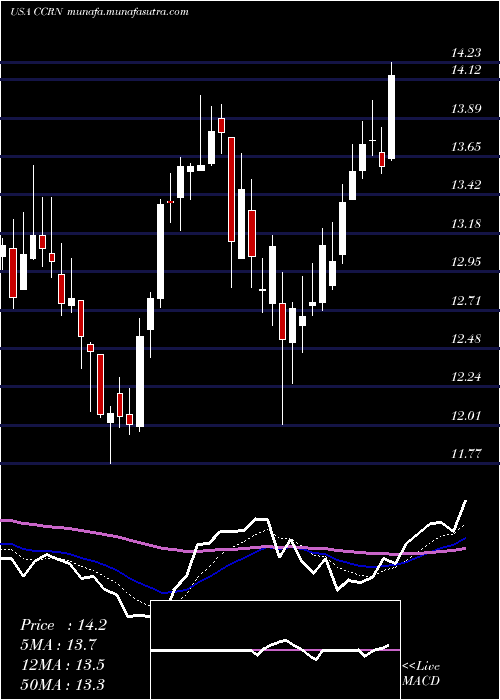Screen dimensions: 500x700
Task: Select the 13.18 price axis label
Action: pos(466,224)
